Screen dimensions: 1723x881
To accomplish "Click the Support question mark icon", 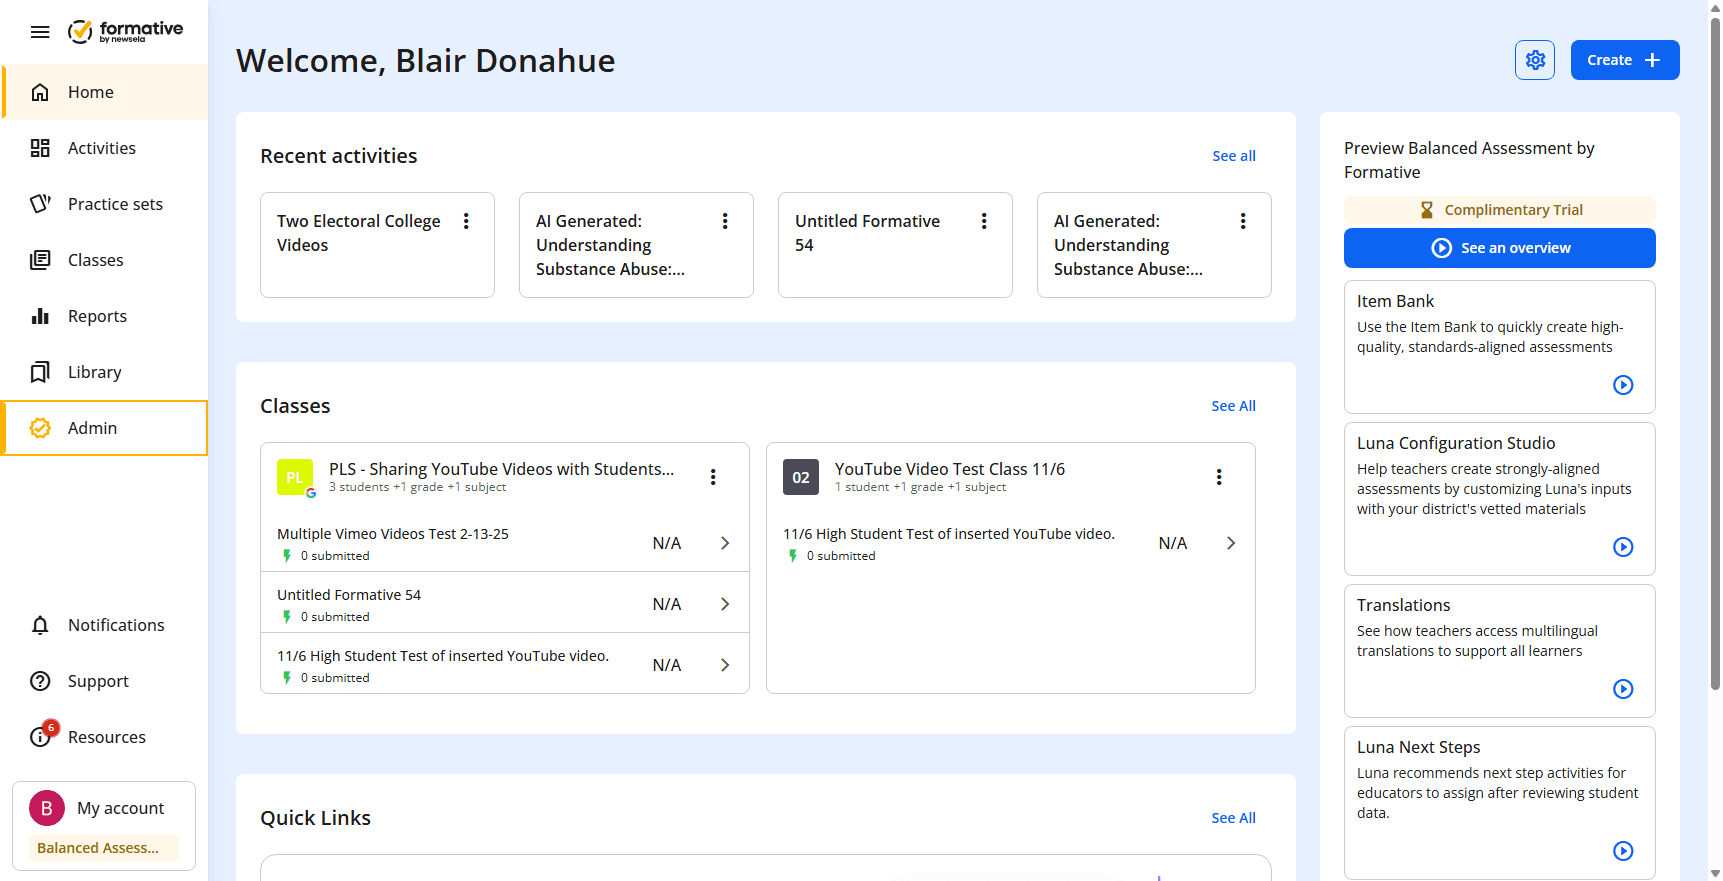I will point(40,681).
